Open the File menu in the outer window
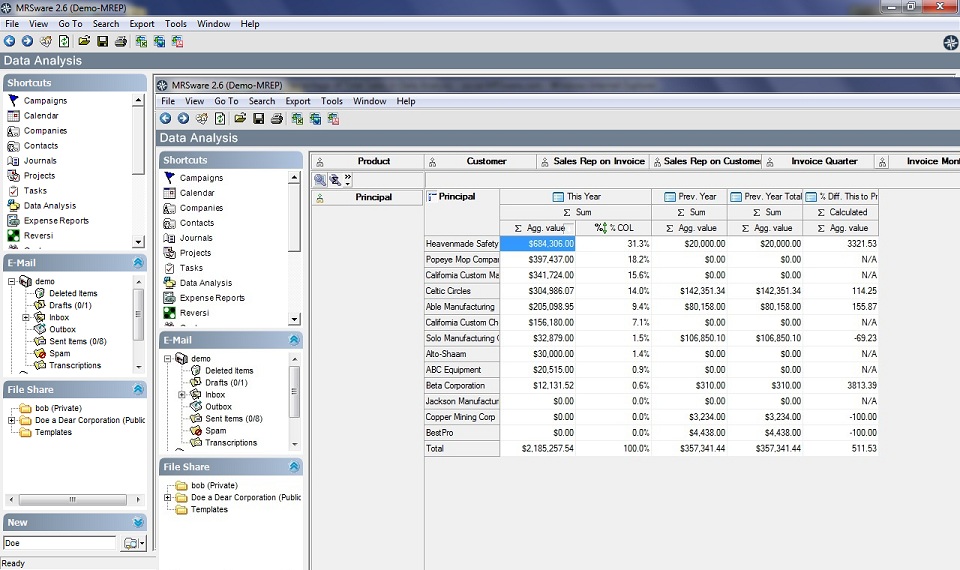The width and height of the screenshot is (960, 570). [x=12, y=24]
